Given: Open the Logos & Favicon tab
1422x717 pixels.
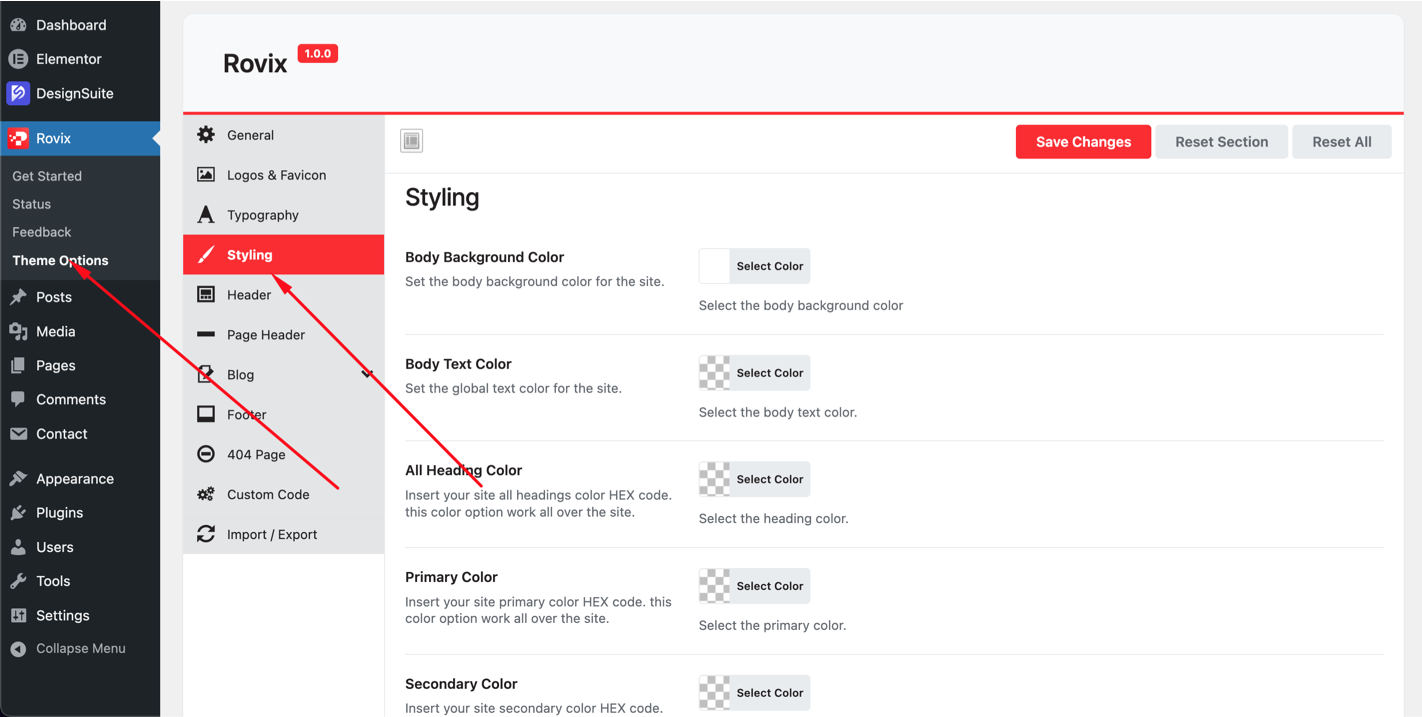Looking at the screenshot, I should (284, 175).
